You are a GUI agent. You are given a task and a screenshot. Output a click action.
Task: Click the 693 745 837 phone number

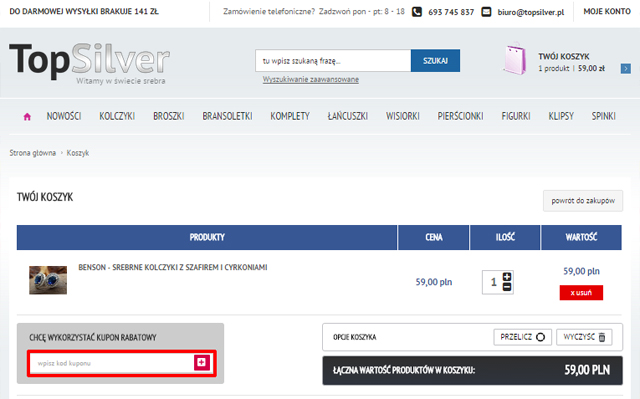point(451,12)
